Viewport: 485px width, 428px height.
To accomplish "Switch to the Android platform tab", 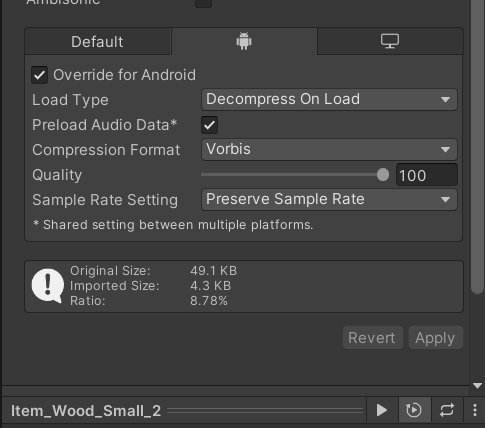I will tap(244, 41).
